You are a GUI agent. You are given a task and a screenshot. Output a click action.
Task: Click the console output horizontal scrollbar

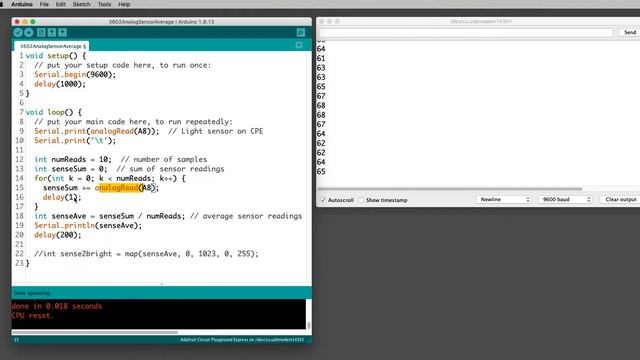(95, 332)
